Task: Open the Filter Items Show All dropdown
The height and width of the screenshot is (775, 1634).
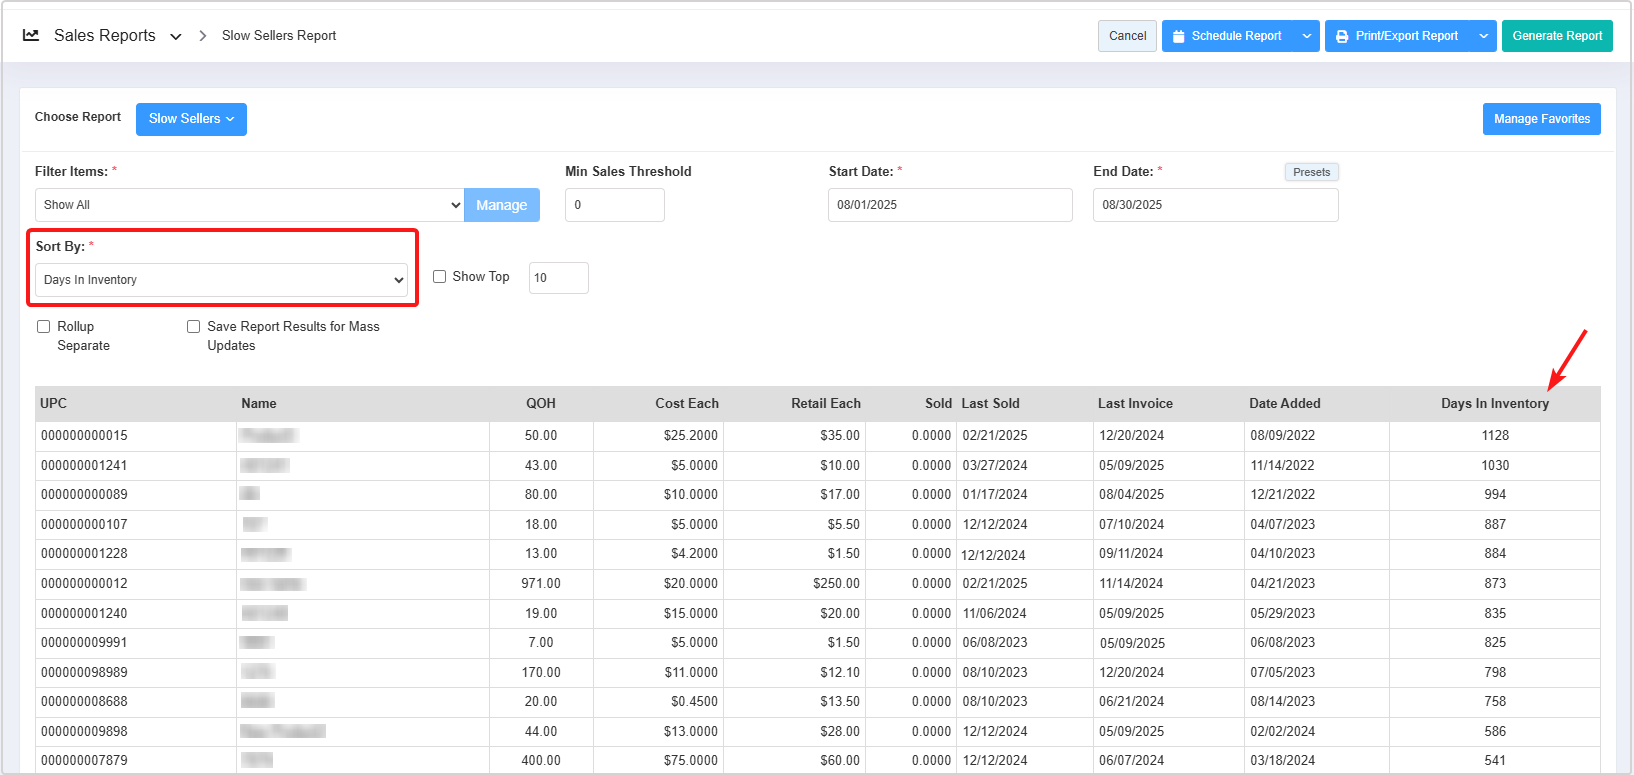Action: 249,205
